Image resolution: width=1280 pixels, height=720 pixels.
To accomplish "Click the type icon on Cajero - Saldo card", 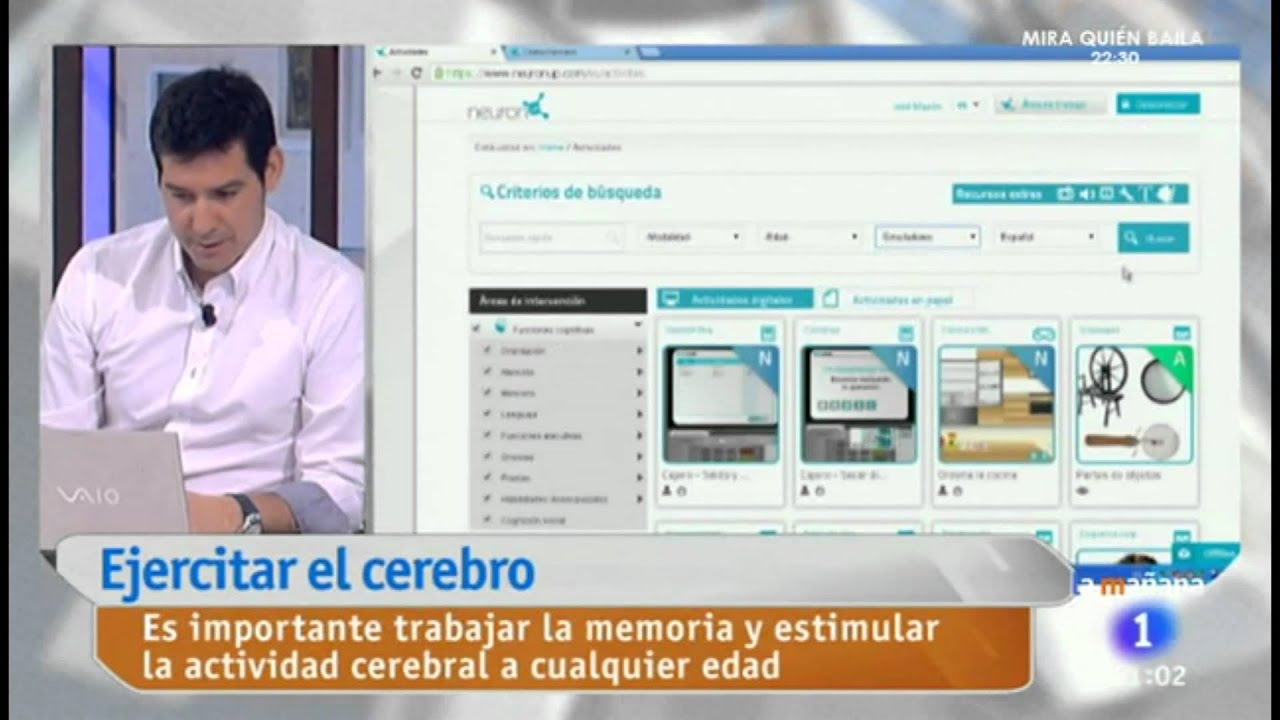I will point(768,333).
